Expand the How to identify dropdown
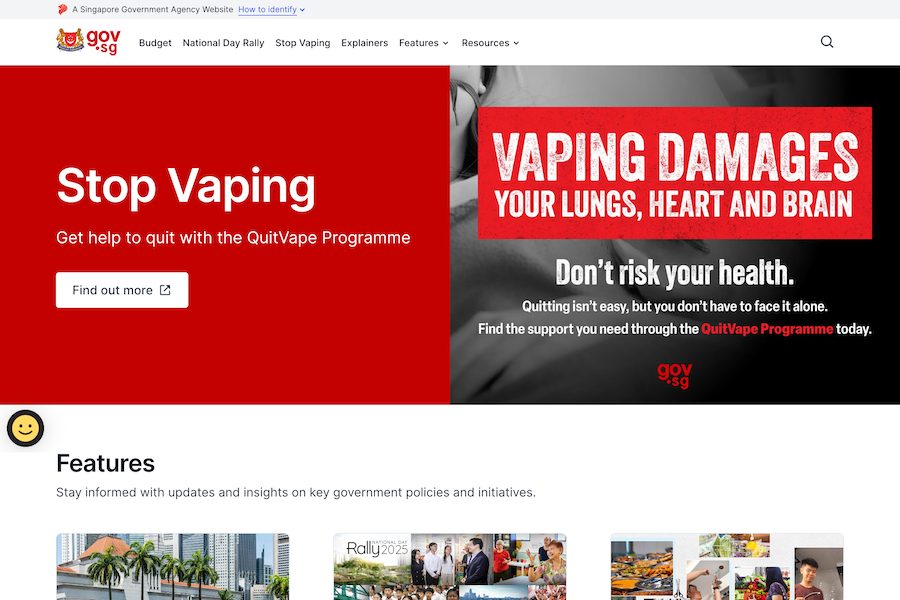Image resolution: width=900 pixels, height=600 pixels. (271, 9)
